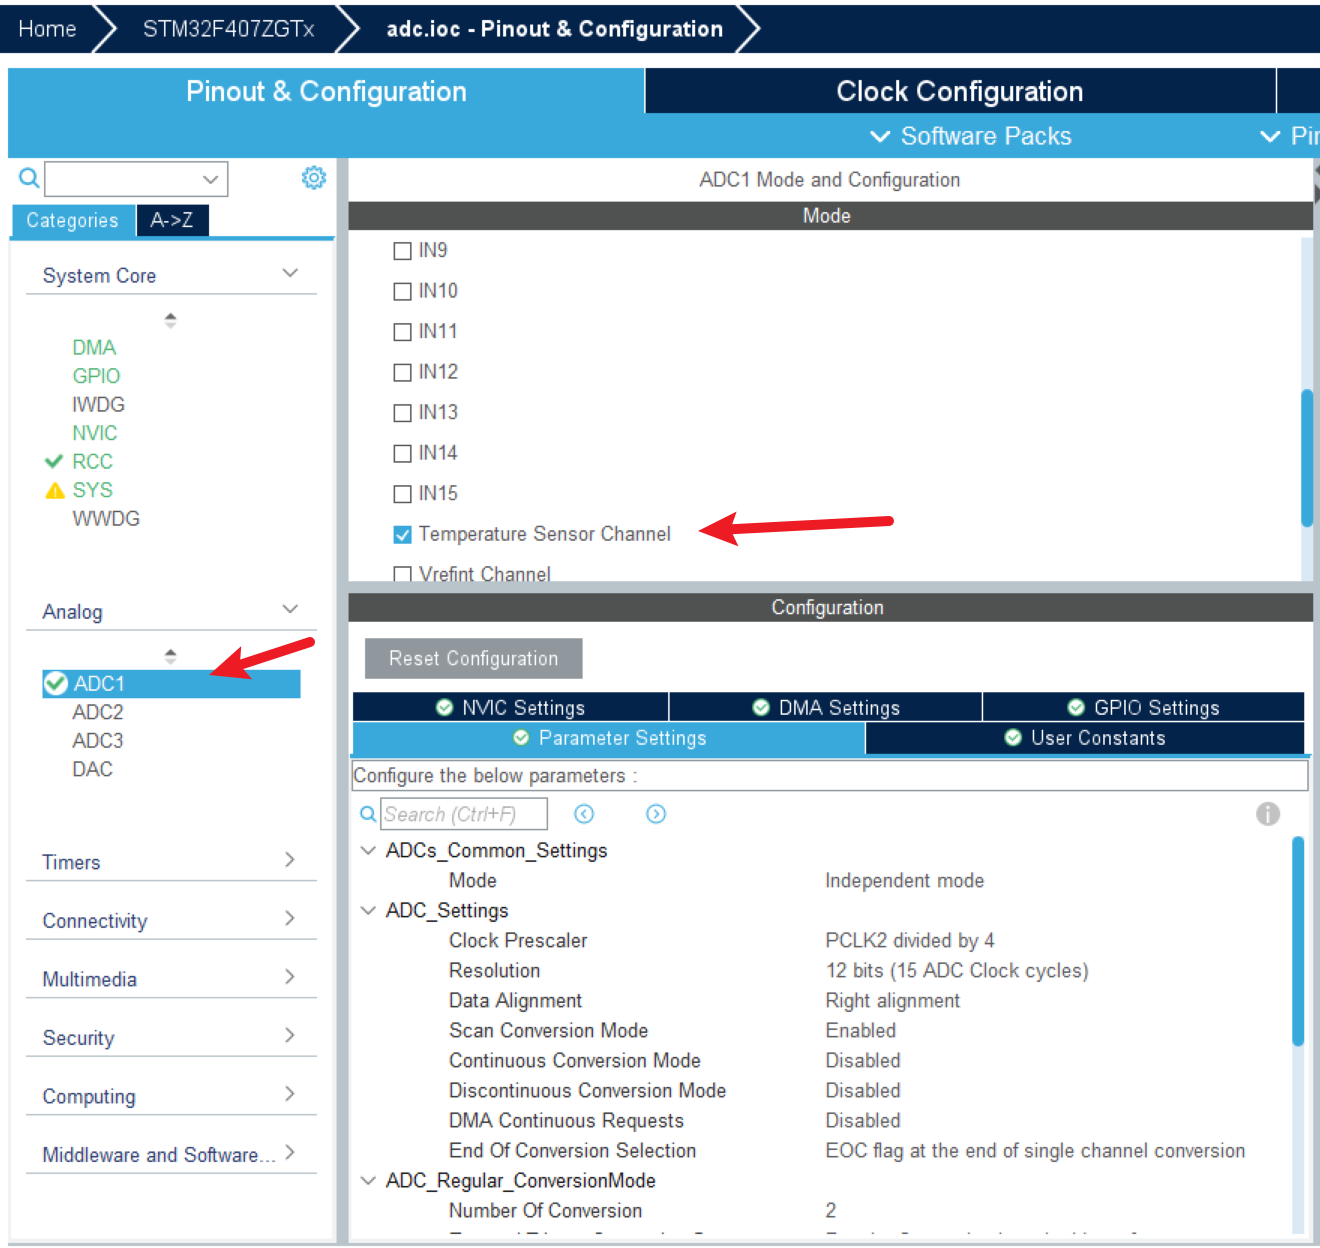The width and height of the screenshot is (1320, 1248).
Task: Toggle the IN9 checkbox
Action: (x=402, y=251)
